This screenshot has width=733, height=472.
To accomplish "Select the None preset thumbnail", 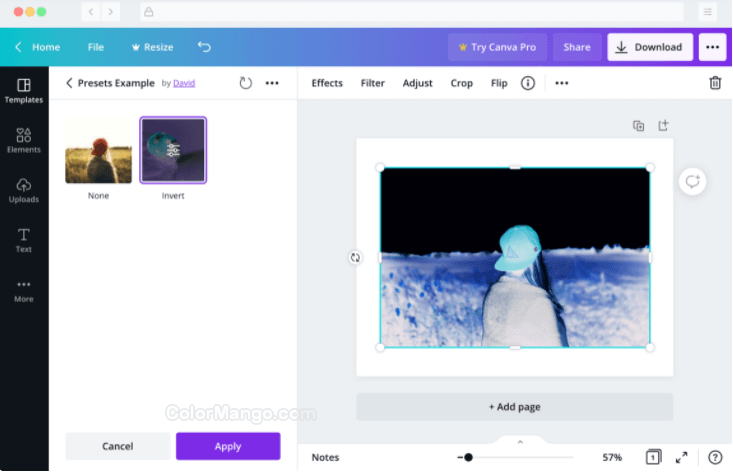I will coord(98,151).
